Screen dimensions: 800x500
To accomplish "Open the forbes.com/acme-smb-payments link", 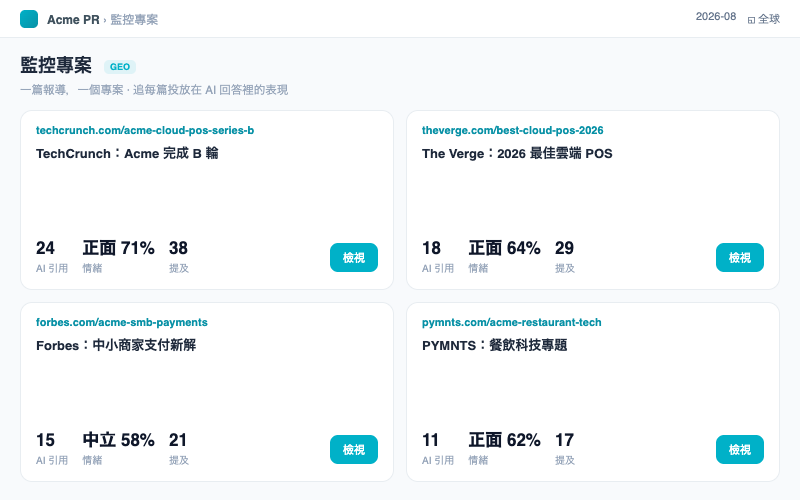I will tap(121, 322).
